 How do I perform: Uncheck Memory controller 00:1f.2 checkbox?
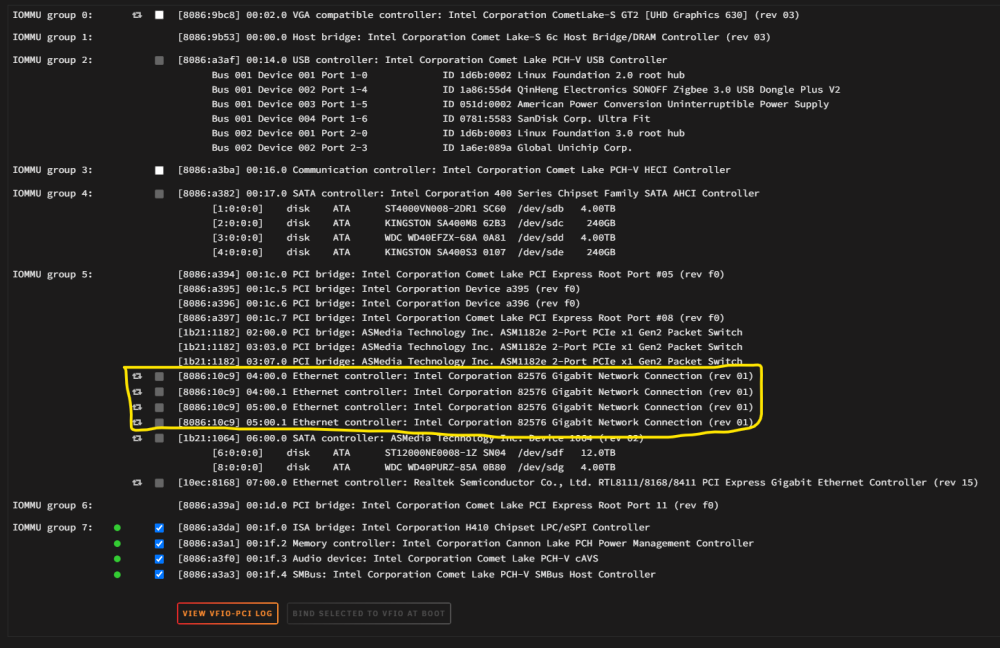point(159,544)
